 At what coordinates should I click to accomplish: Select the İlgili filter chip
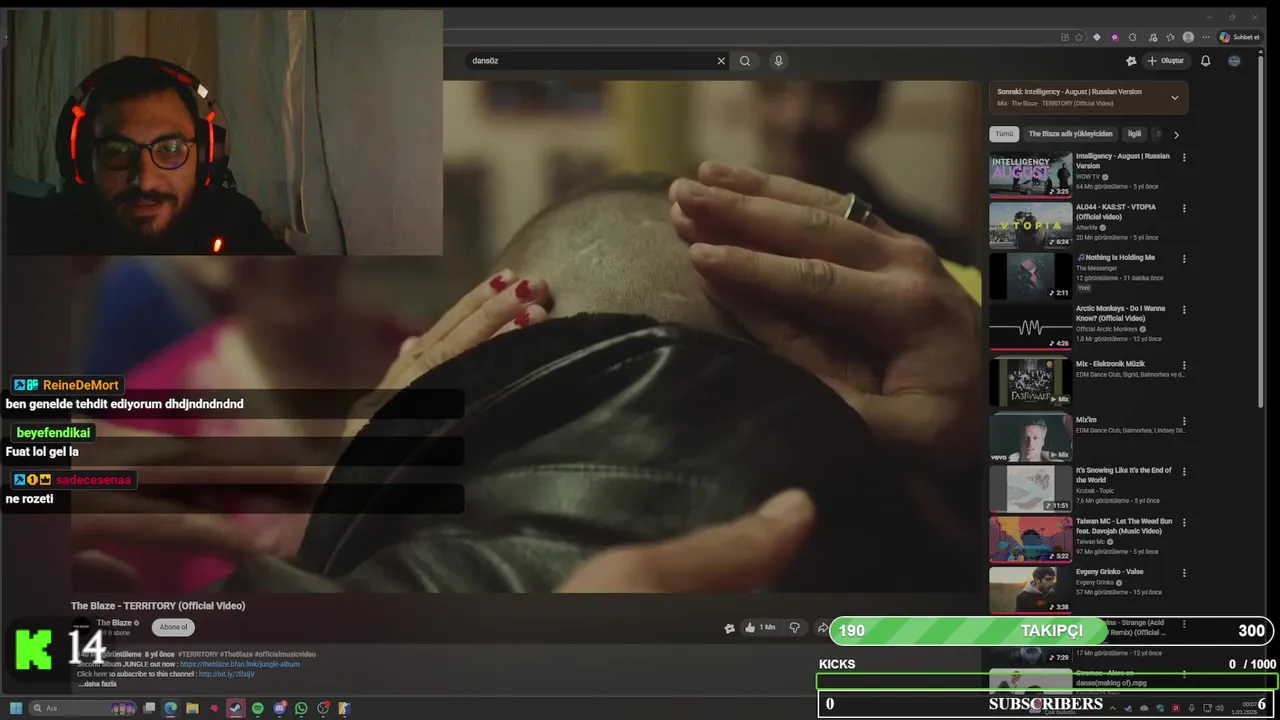1134,134
